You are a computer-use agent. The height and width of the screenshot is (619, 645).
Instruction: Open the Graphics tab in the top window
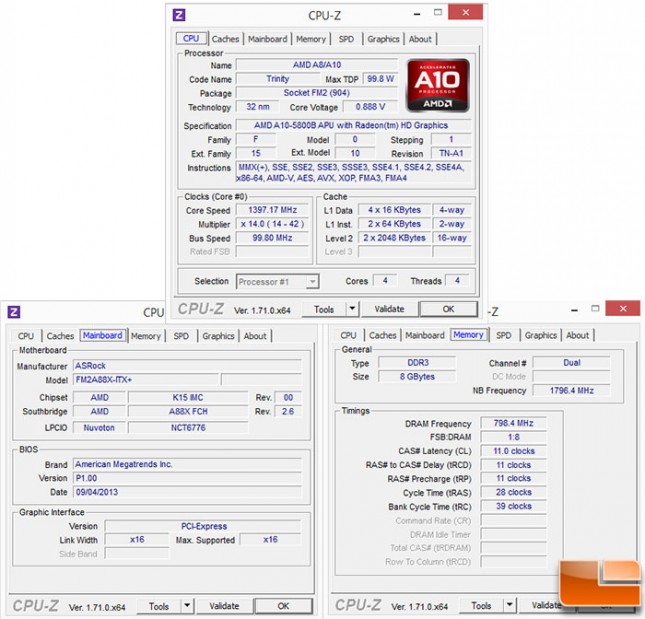tap(383, 39)
